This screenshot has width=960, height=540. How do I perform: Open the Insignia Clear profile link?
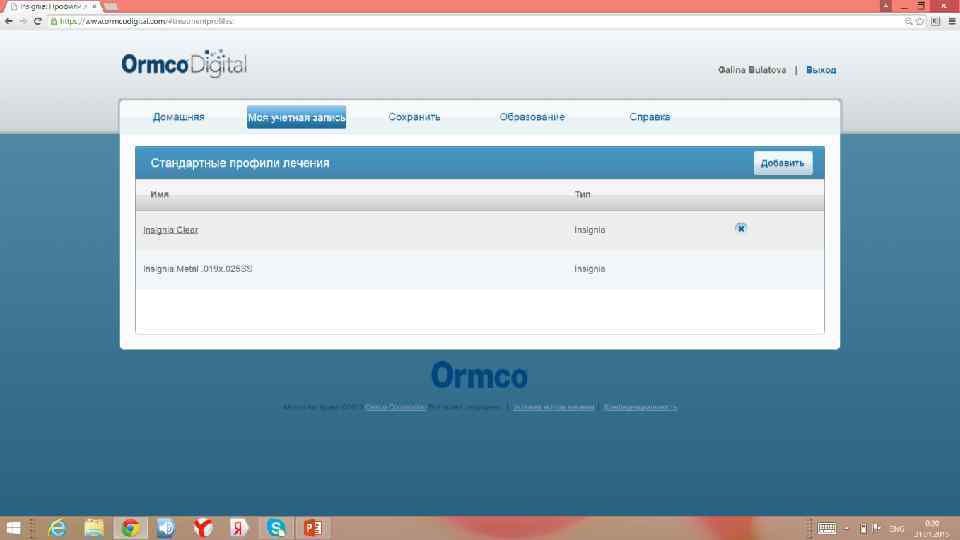[x=171, y=230]
